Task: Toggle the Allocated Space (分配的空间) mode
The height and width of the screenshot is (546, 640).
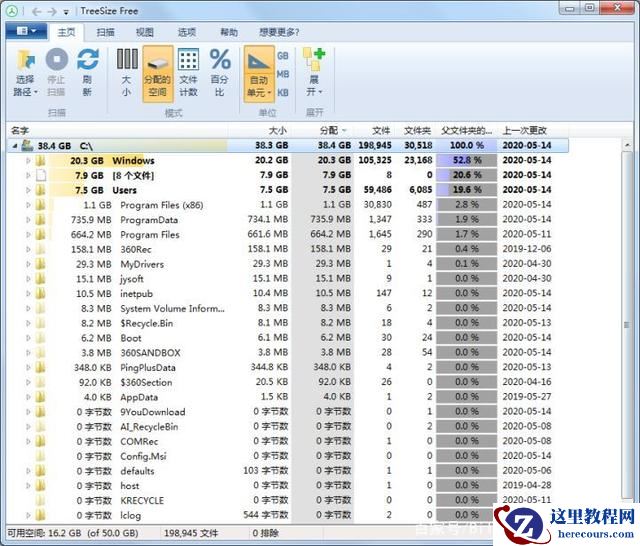Action: click(x=158, y=74)
